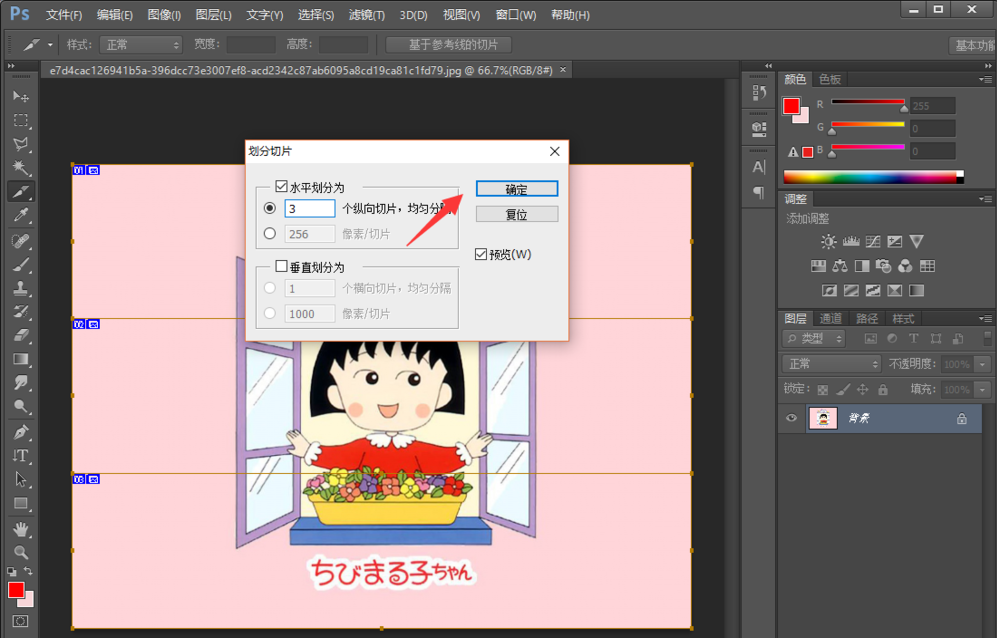The width and height of the screenshot is (997, 638).
Task: Toggle the 预览(W) preview checkbox
Action: (480, 254)
